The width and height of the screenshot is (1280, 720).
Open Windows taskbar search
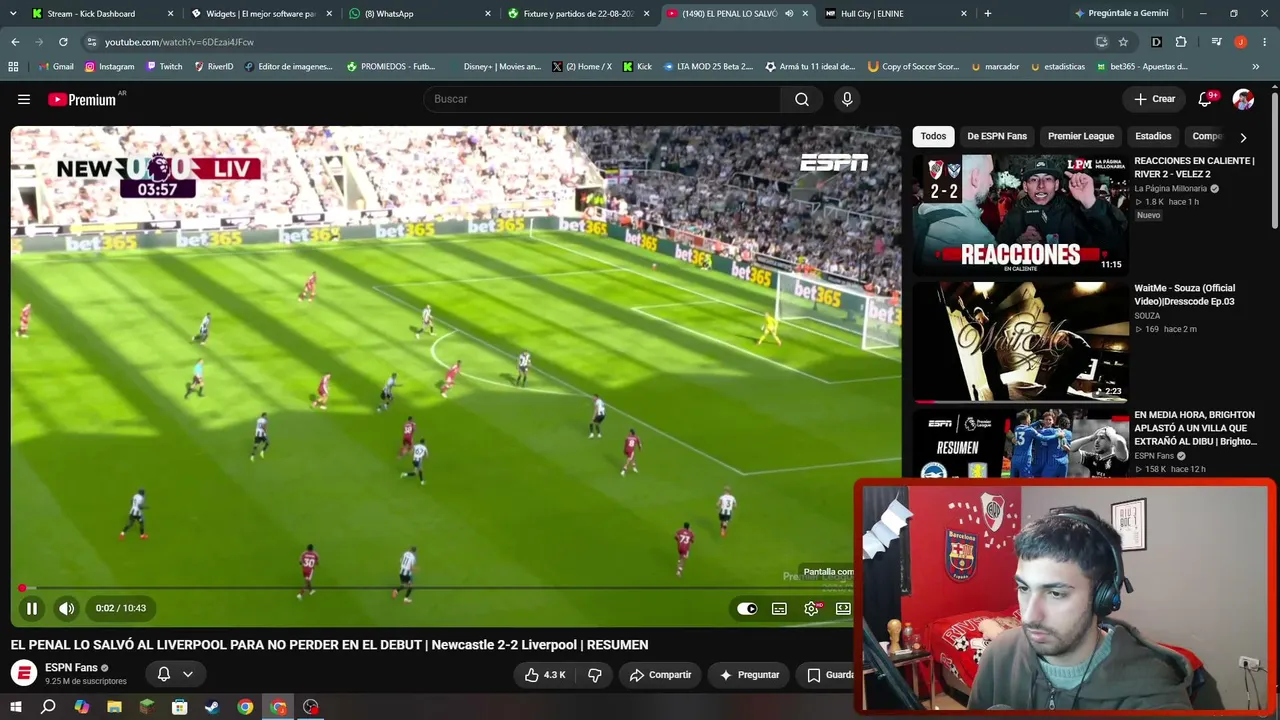(x=48, y=707)
